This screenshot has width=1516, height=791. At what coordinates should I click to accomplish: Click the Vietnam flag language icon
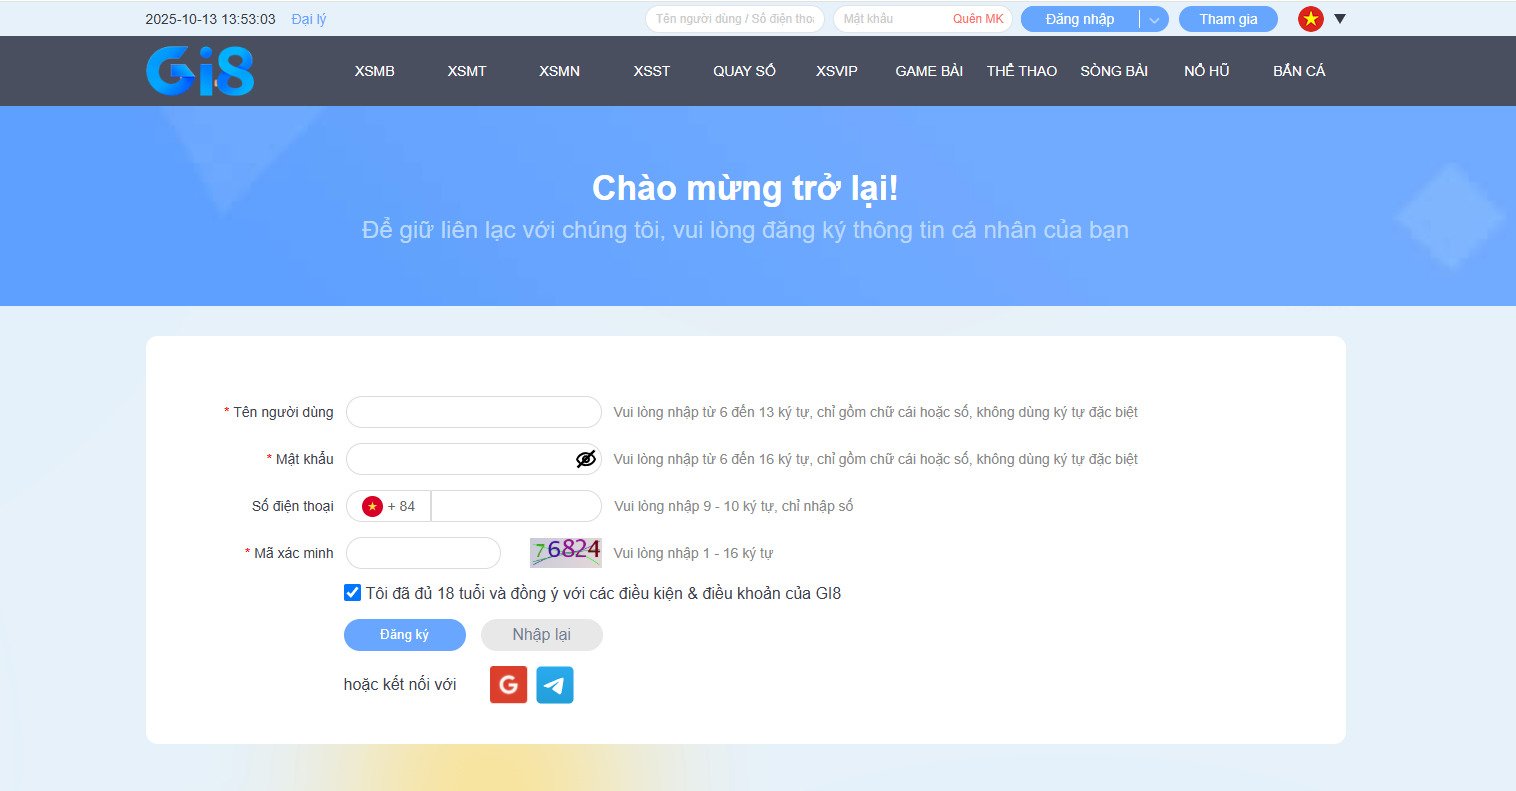(1310, 19)
